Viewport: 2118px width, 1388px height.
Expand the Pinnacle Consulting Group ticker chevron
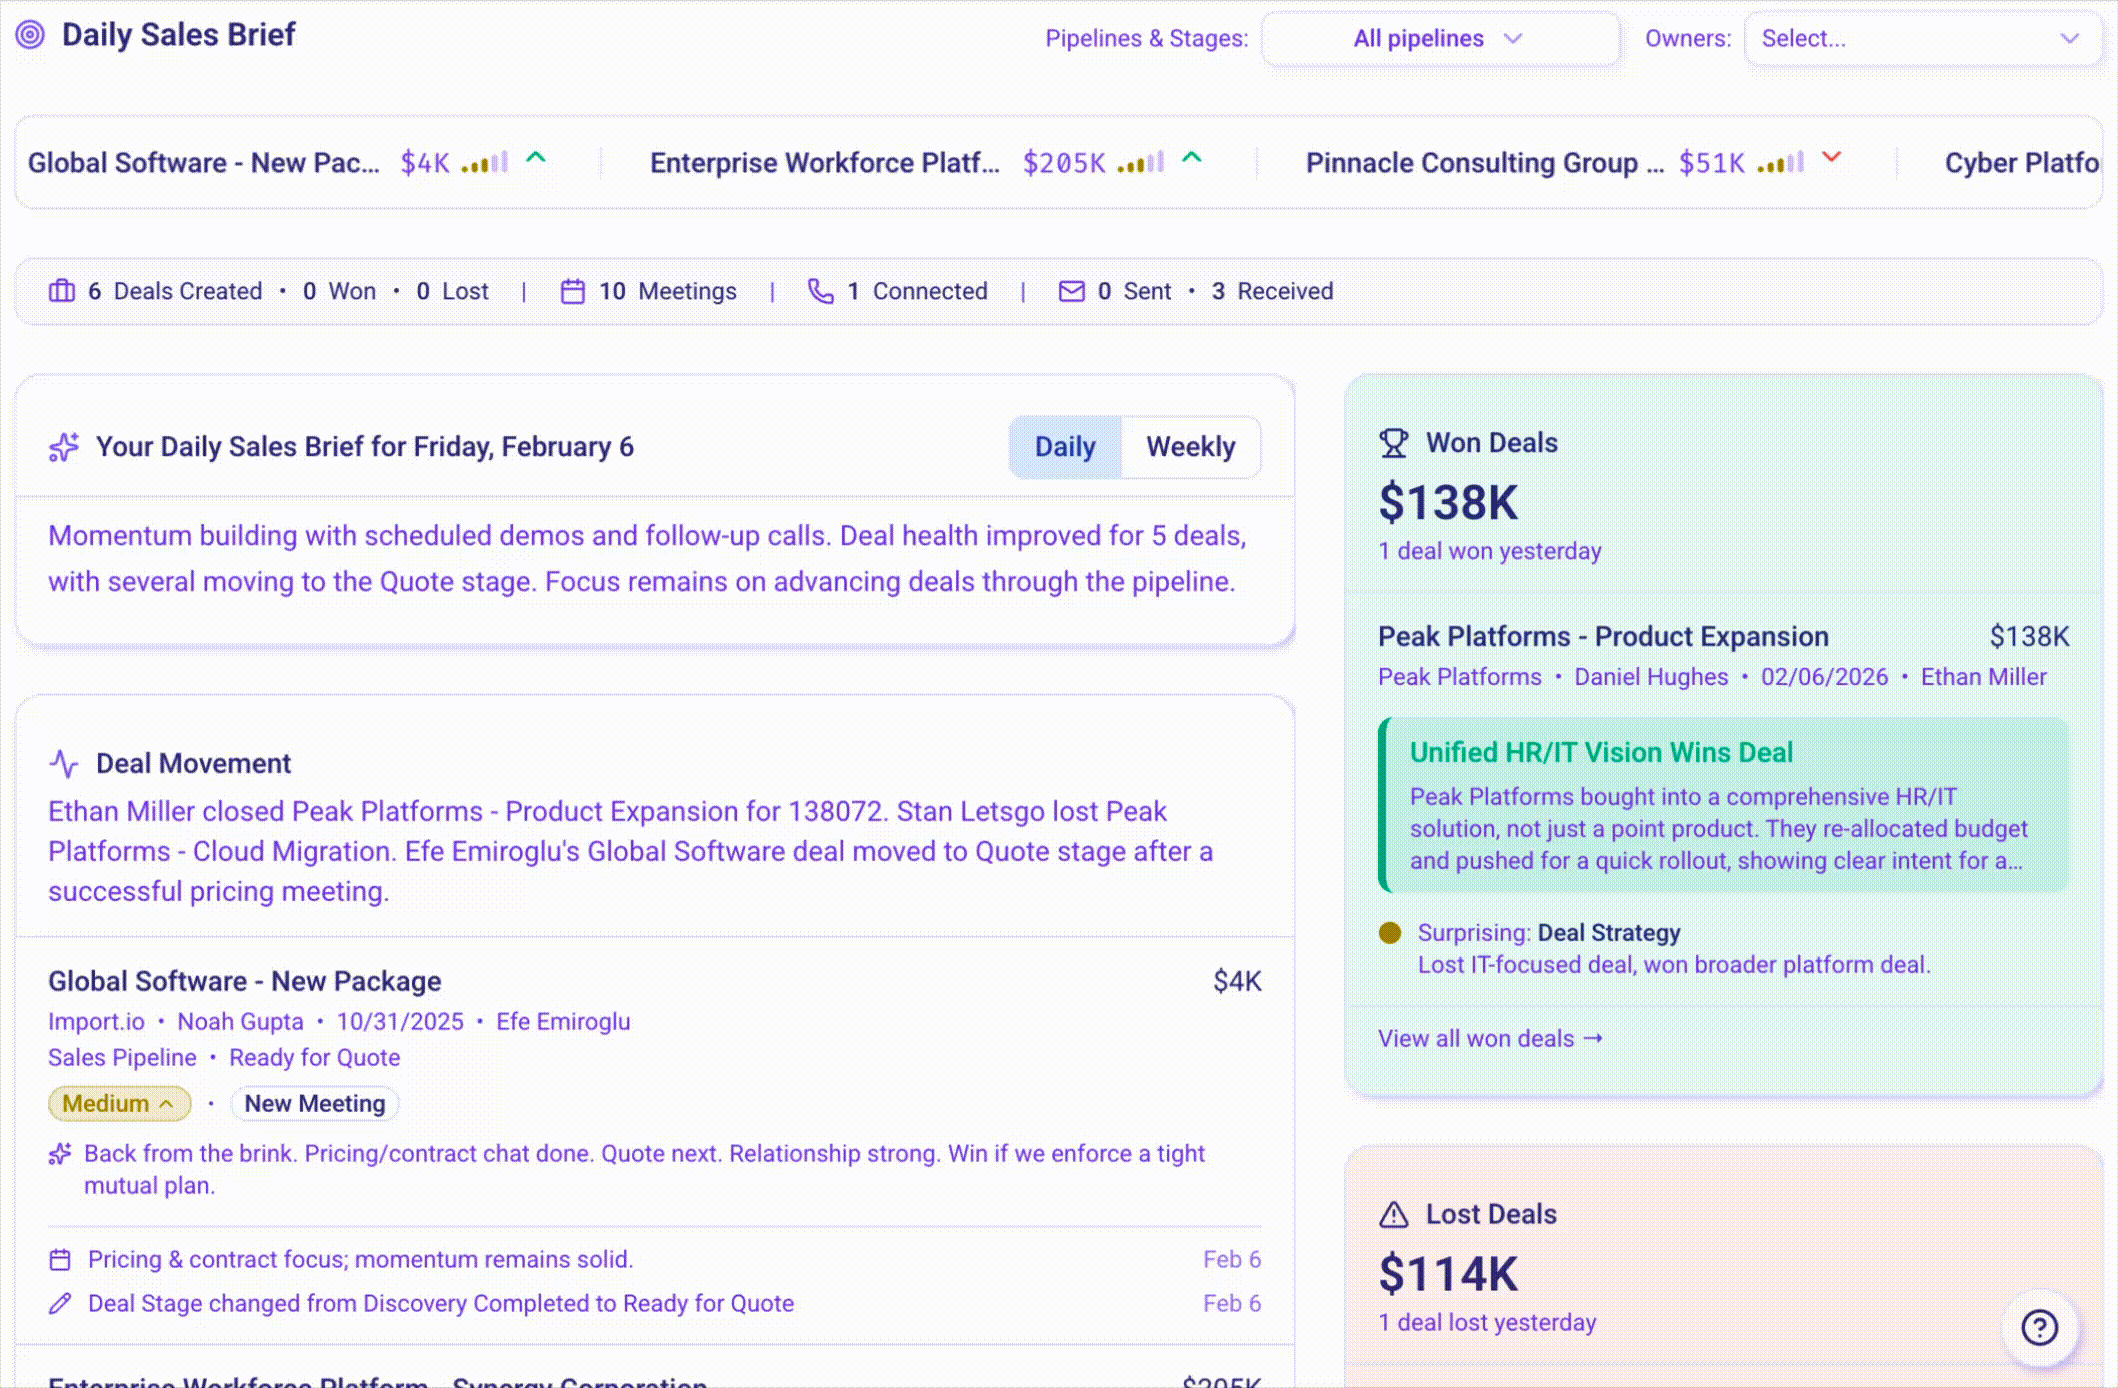click(x=1832, y=158)
